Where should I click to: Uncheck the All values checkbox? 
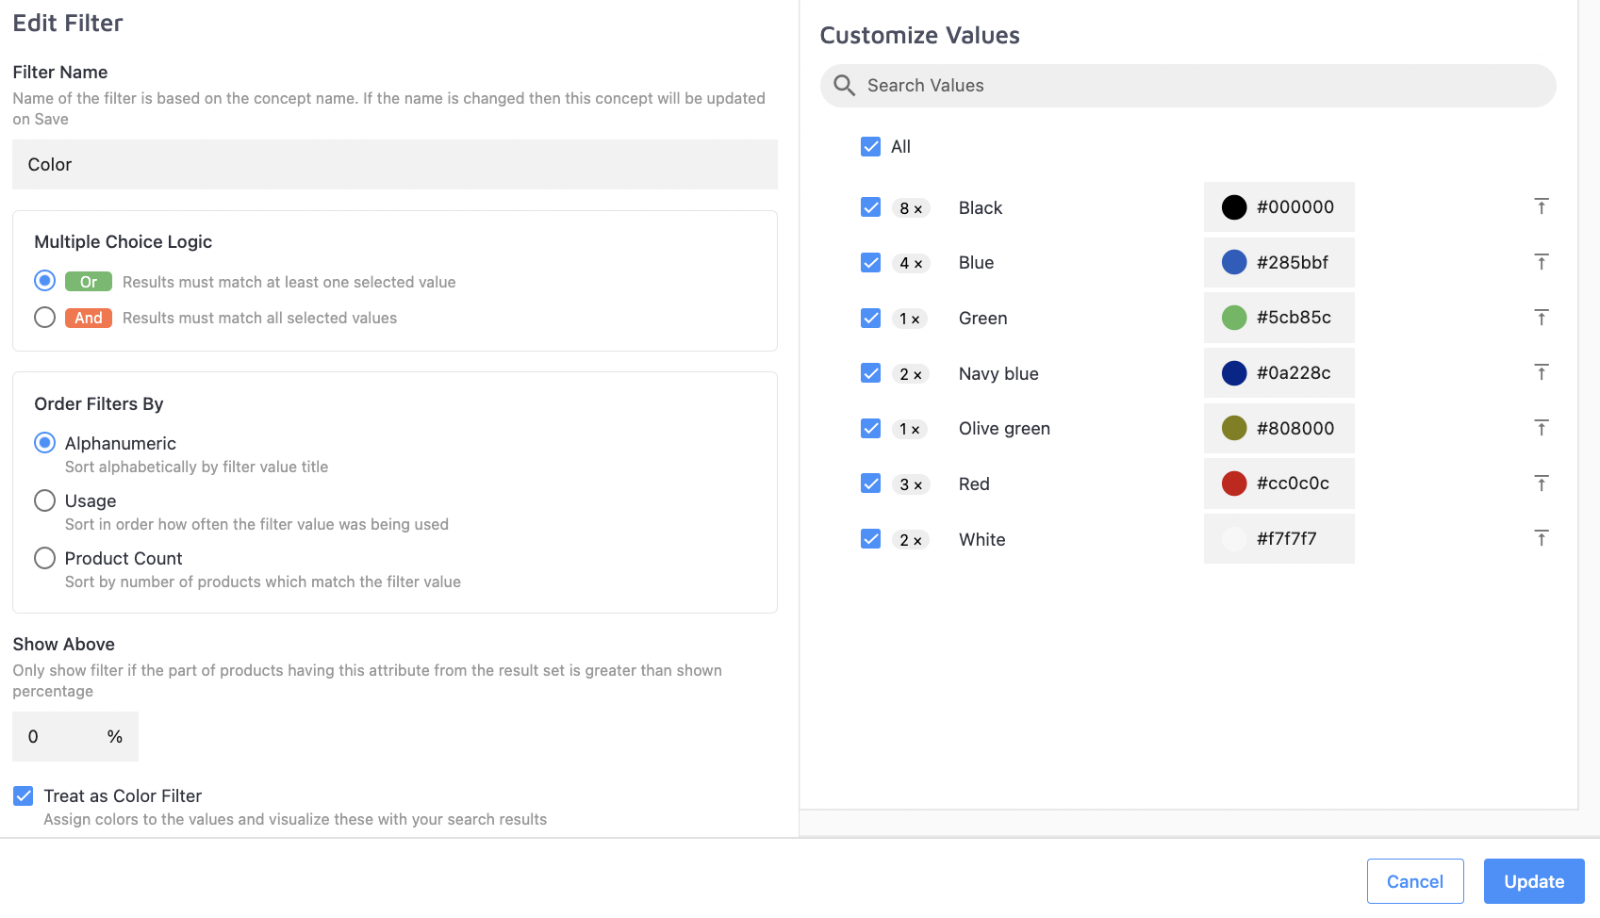[x=871, y=147]
